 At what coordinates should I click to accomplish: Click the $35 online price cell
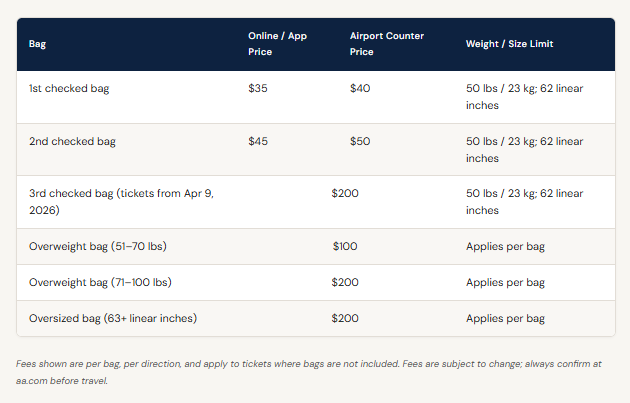point(258,88)
